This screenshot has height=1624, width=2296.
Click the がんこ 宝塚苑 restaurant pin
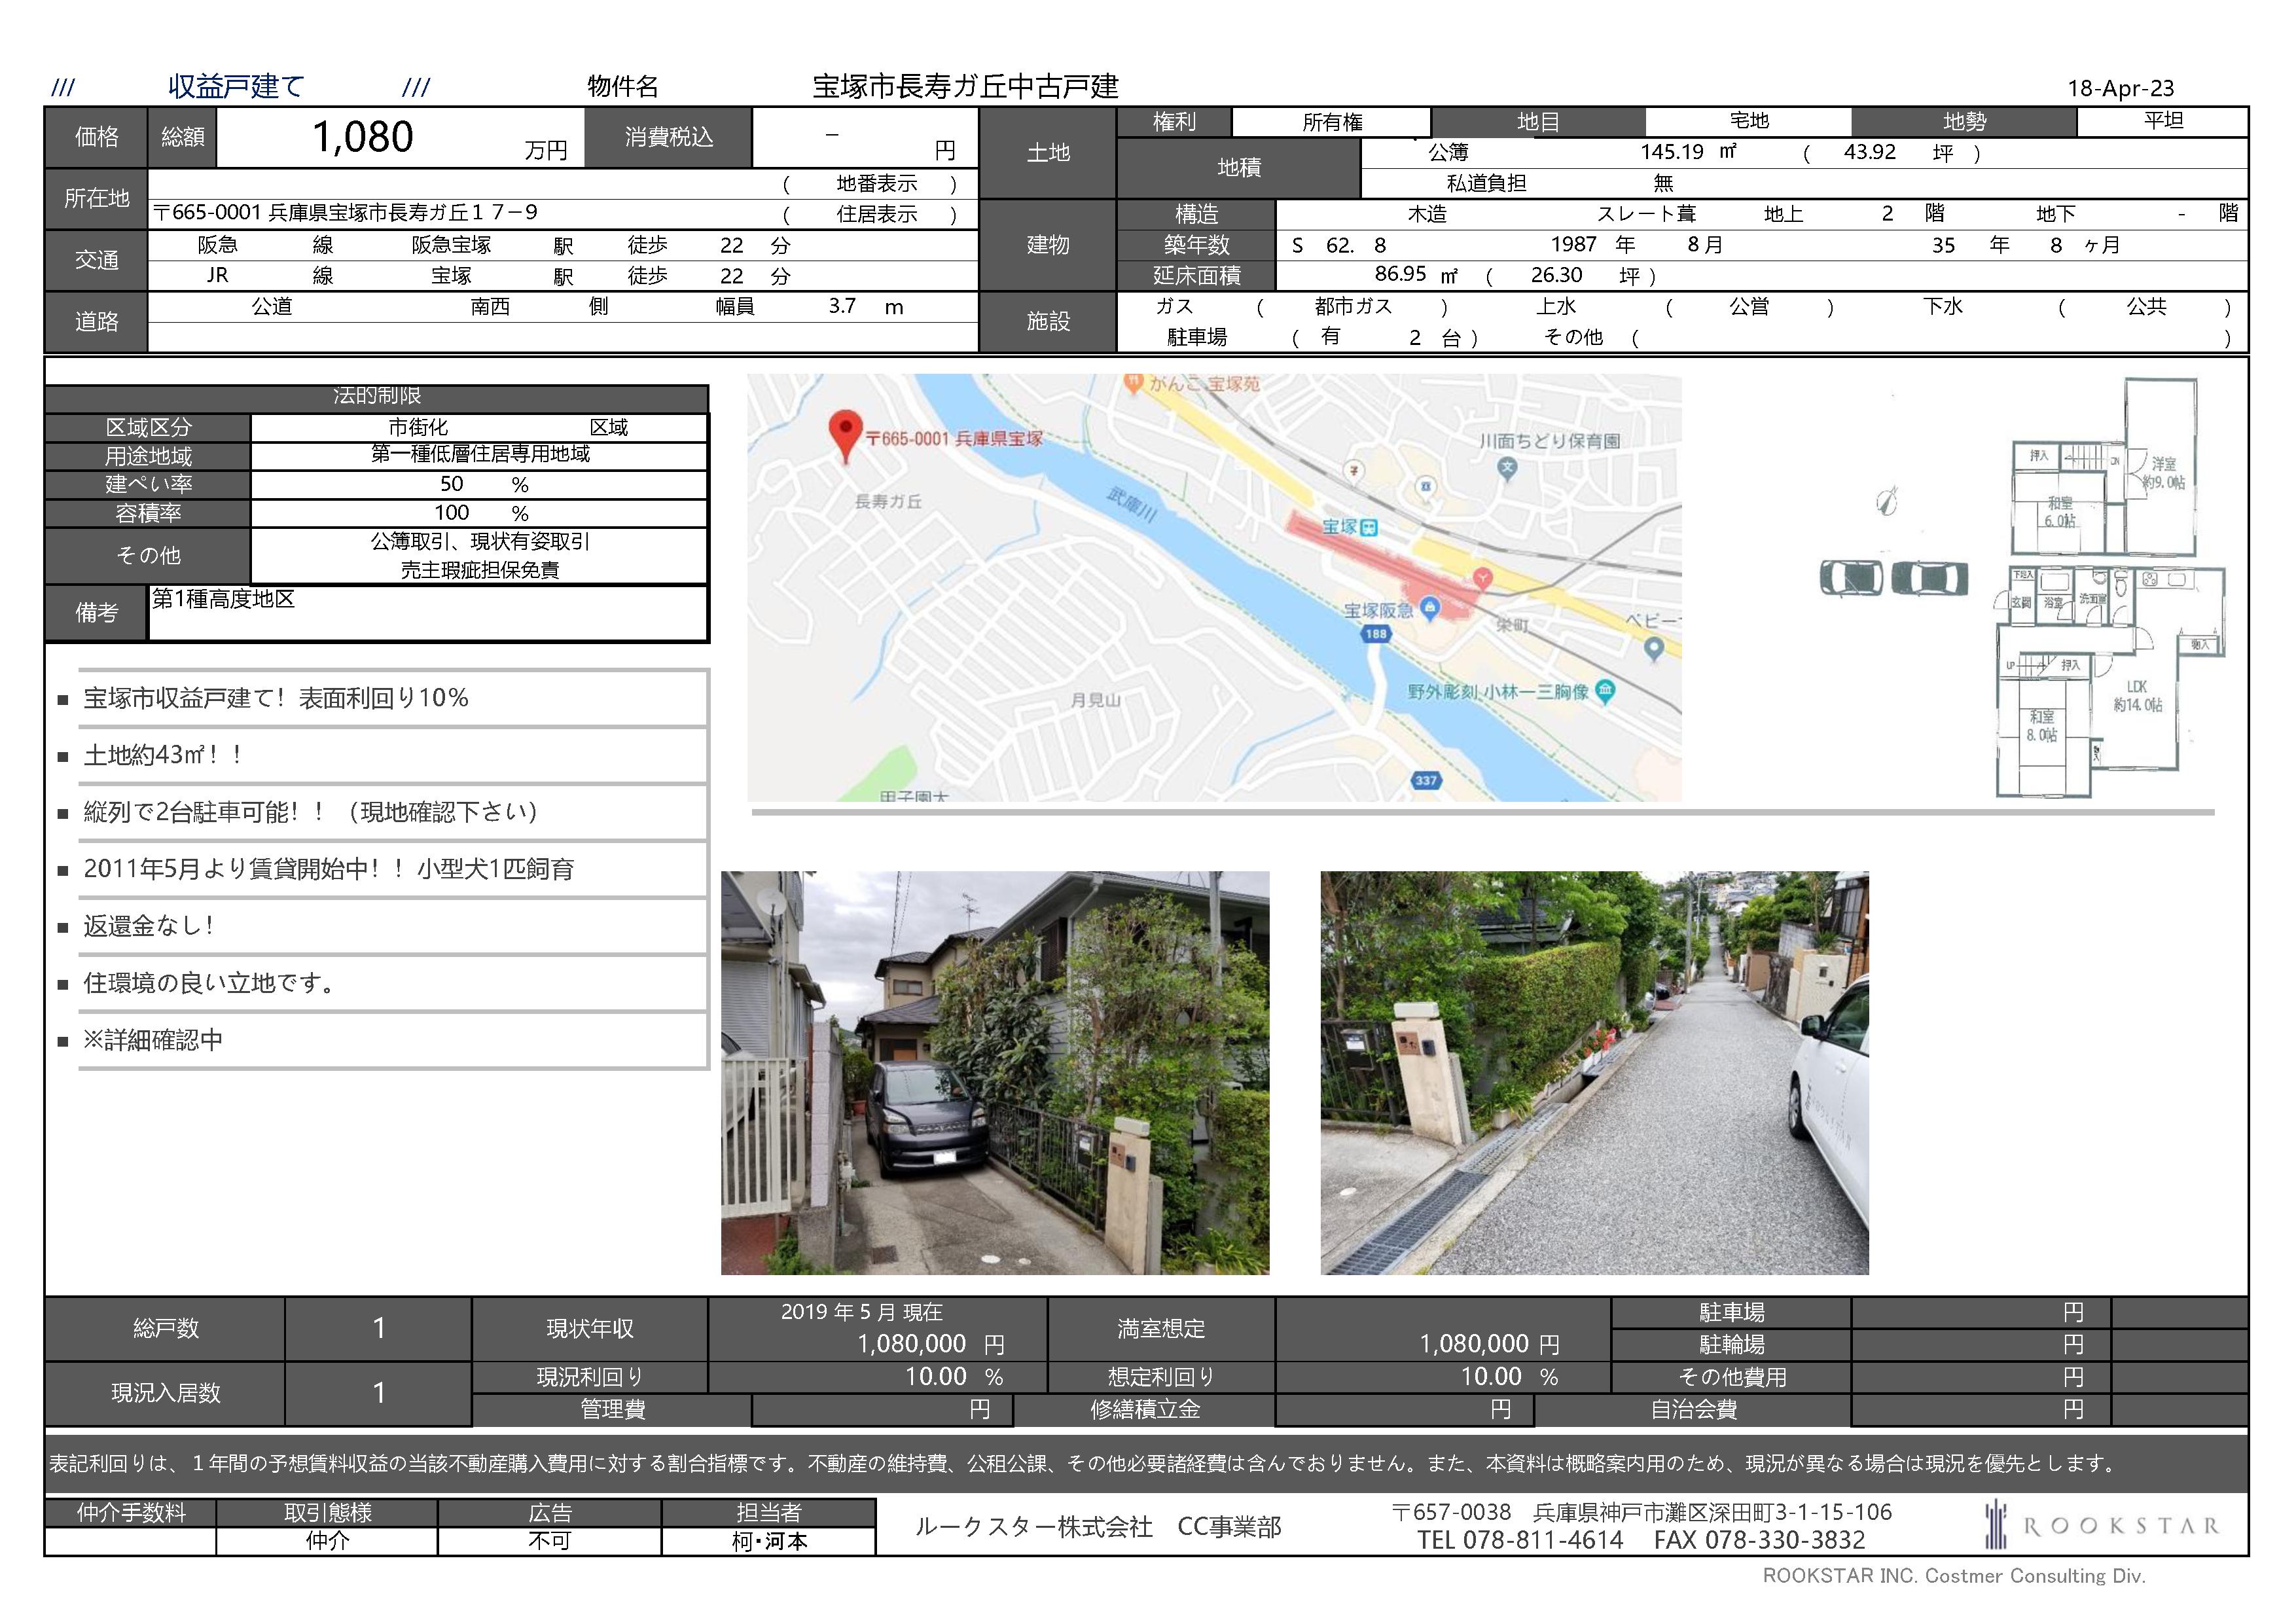[1133, 382]
